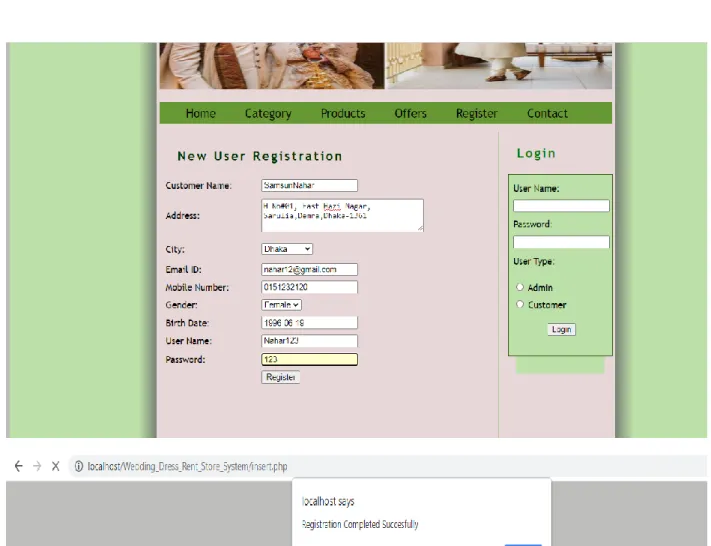Open the Contact menu item
This screenshot has height=546, width=711.
tap(547, 113)
